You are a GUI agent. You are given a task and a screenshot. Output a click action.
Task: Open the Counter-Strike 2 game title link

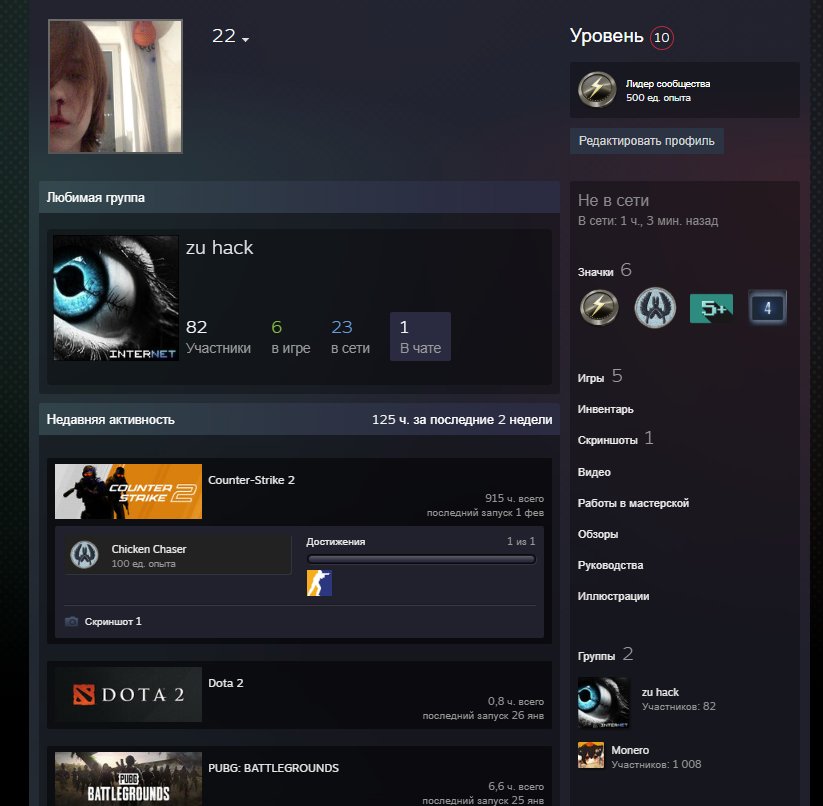click(x=251, y=480)
